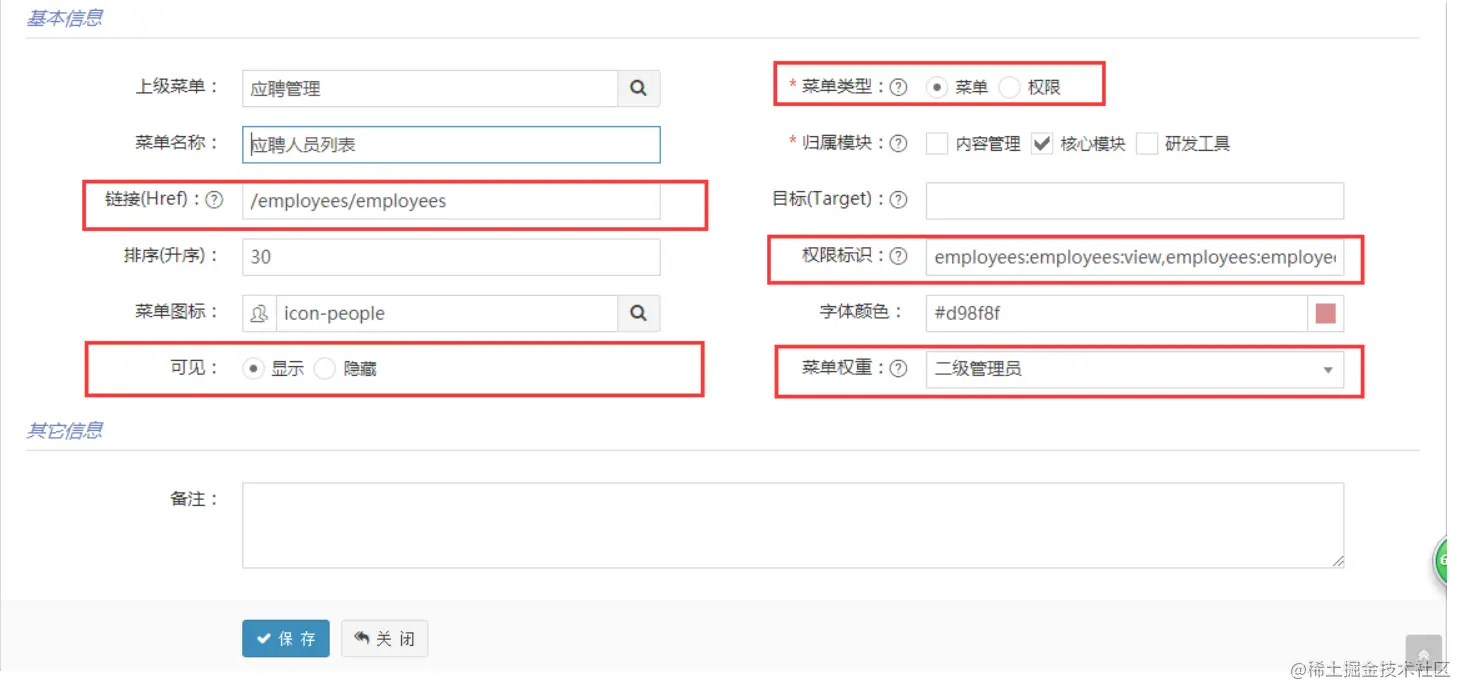Image resolution: width=1471 pixels, height=700 pixels.
Task: Click search icon beside 上级菜单 field
Action: (639, 88)
